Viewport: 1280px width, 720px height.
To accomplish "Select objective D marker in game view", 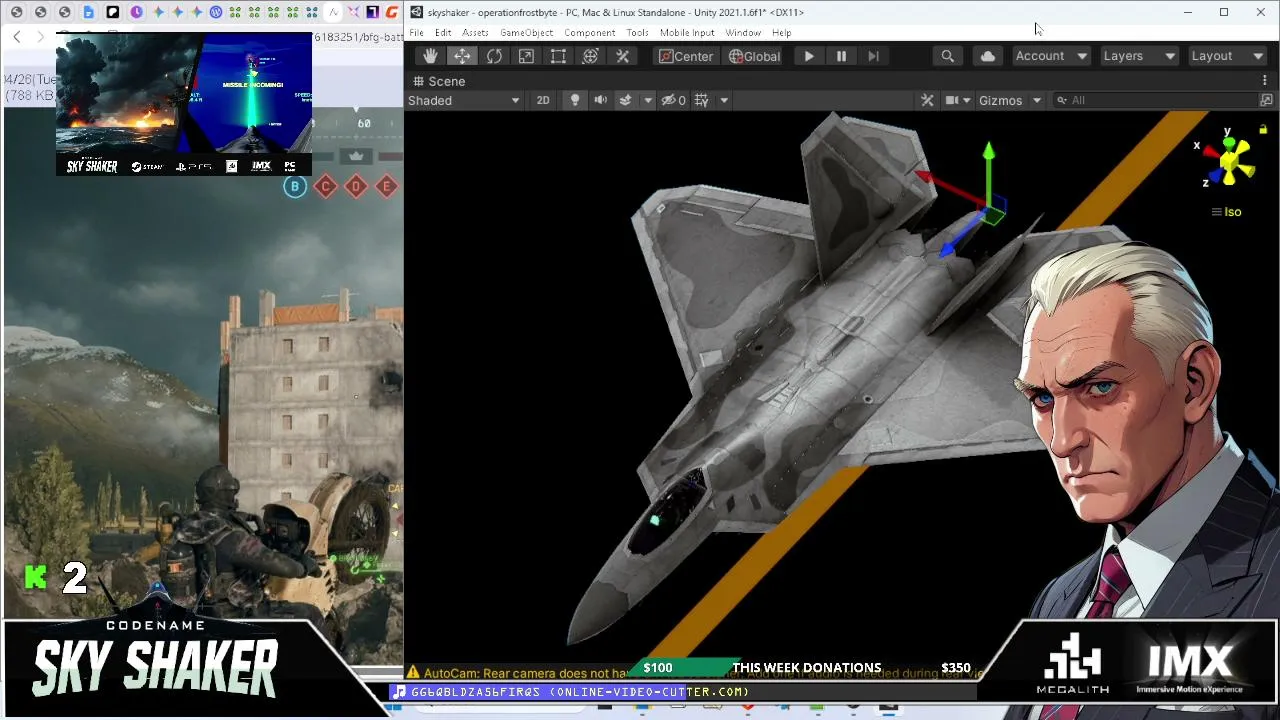I will click(x=356, y=186).
